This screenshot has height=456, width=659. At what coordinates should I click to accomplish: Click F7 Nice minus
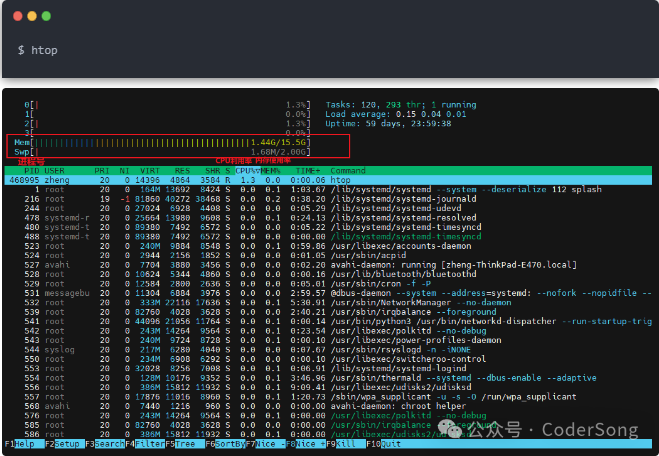click(266, 444)
